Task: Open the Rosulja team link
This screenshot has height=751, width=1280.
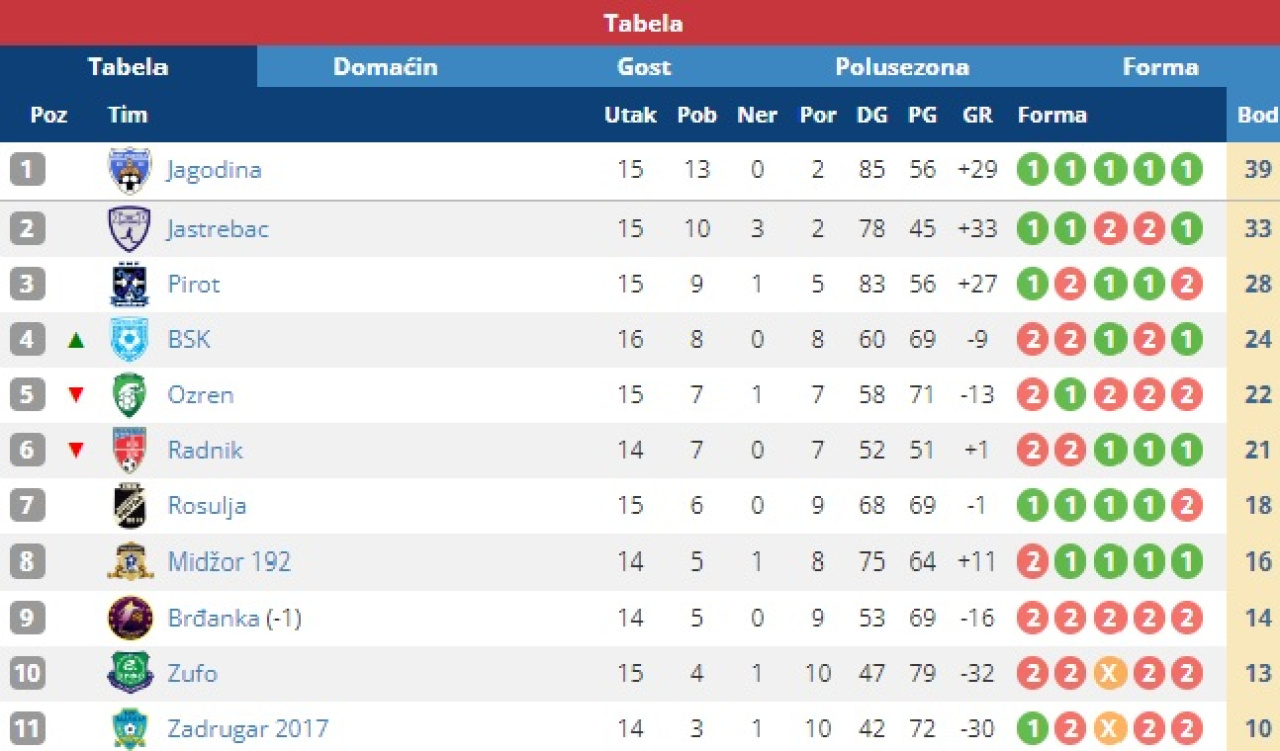Action: point(207,506)
